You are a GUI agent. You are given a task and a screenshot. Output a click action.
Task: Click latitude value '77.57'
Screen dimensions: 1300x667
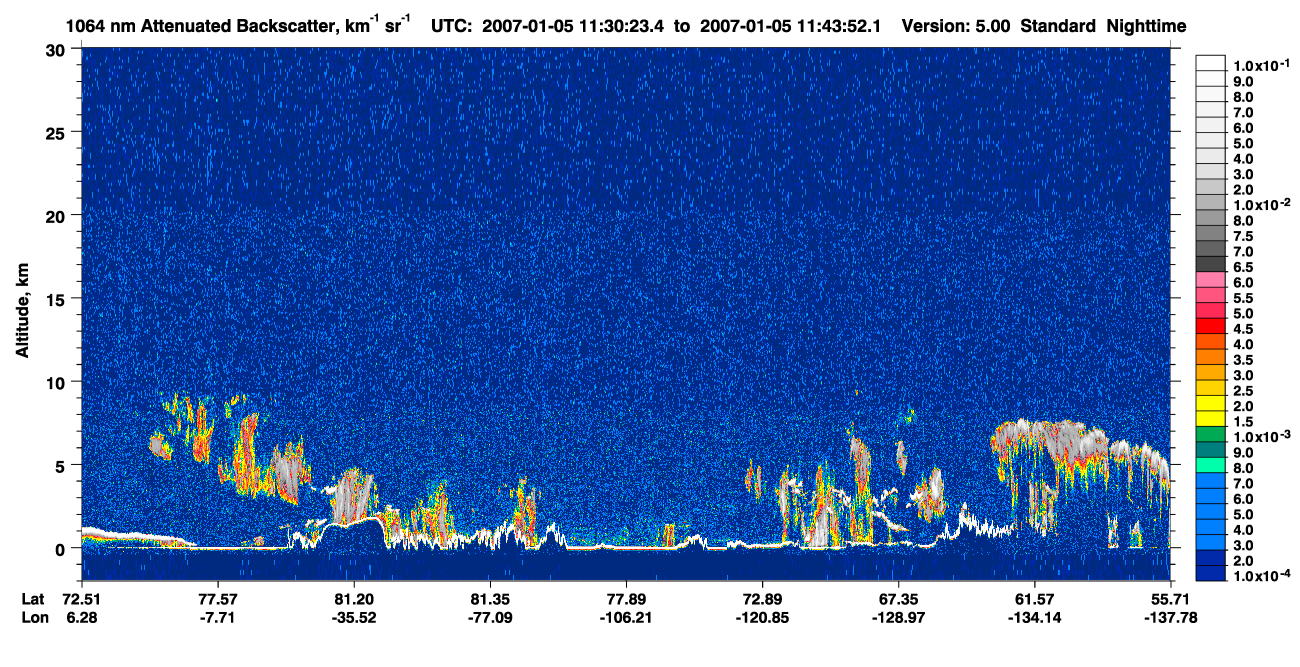tap(217, 598)
